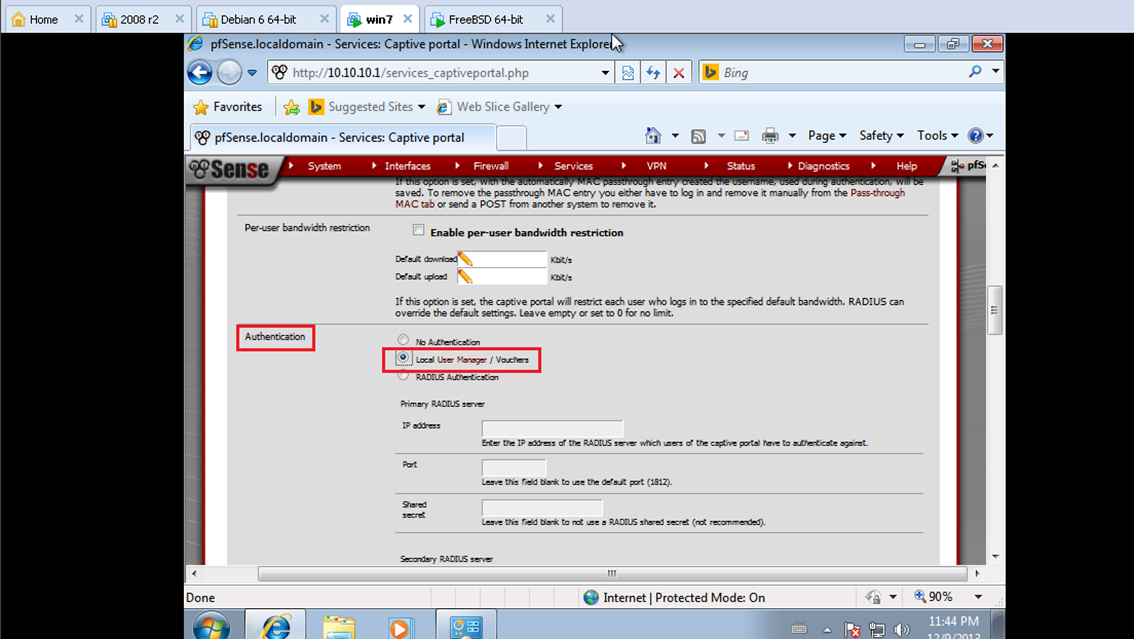Image resolution: width=1134 pixels, height=639 pixels.
Task: Expand the Web Slice Gallery dropdown
Action: coord(558,107)
